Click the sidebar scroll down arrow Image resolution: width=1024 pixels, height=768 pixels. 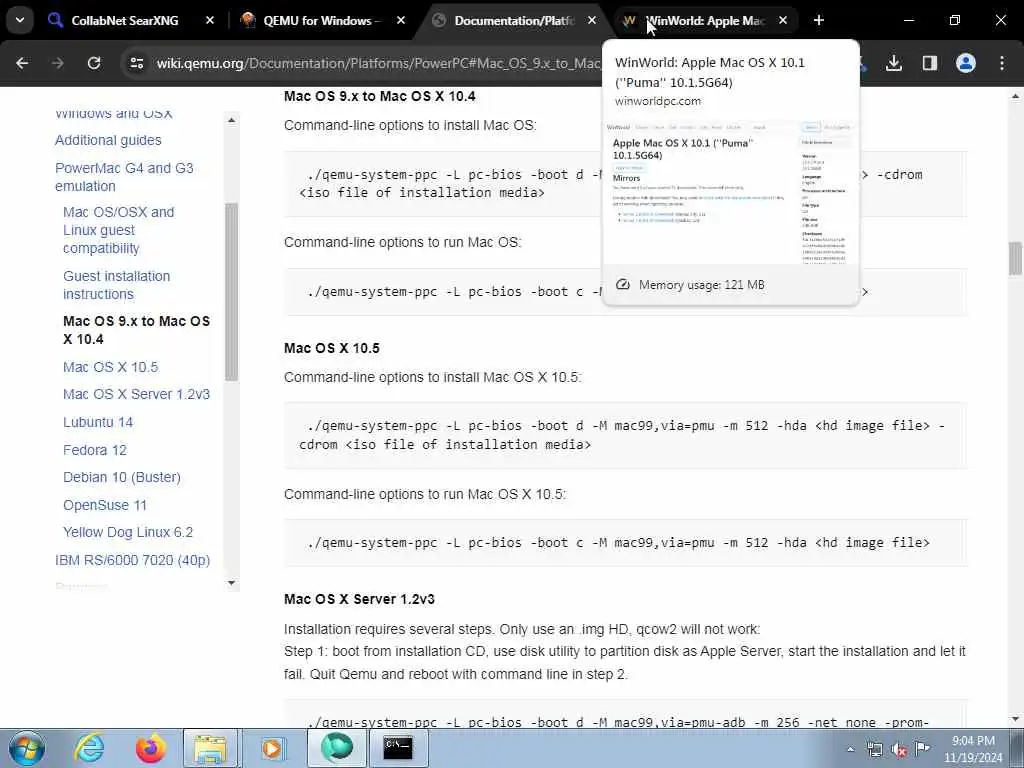point(231,583)
